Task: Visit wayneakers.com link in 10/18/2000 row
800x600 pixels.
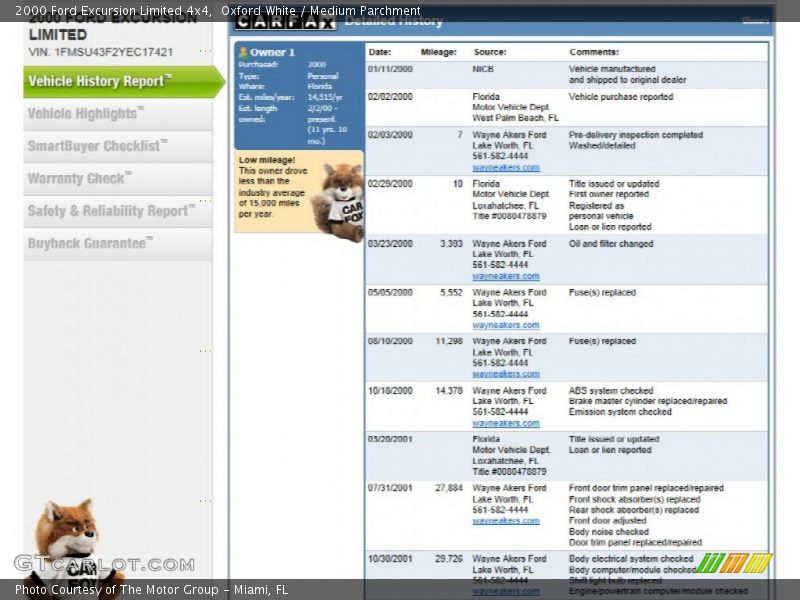Action: point(505,423)
